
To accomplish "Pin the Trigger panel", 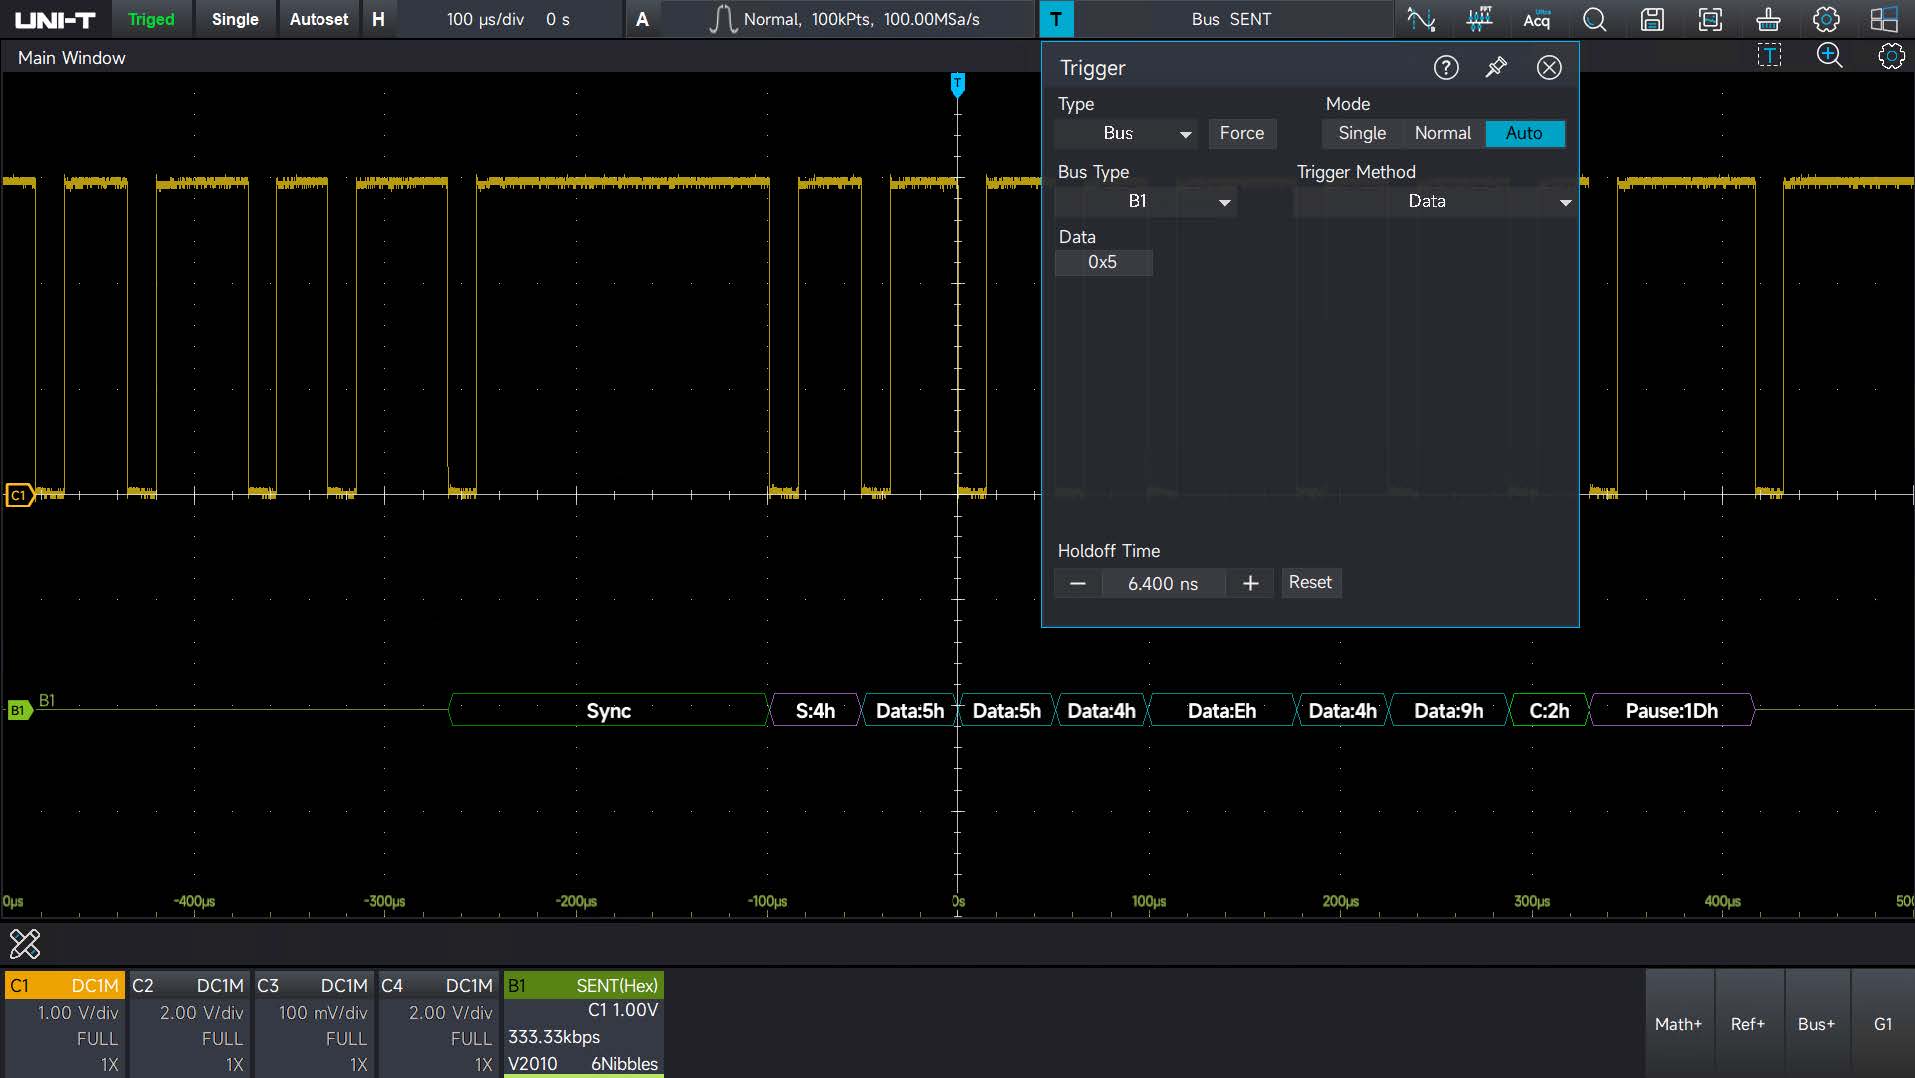I will 1496,67.
